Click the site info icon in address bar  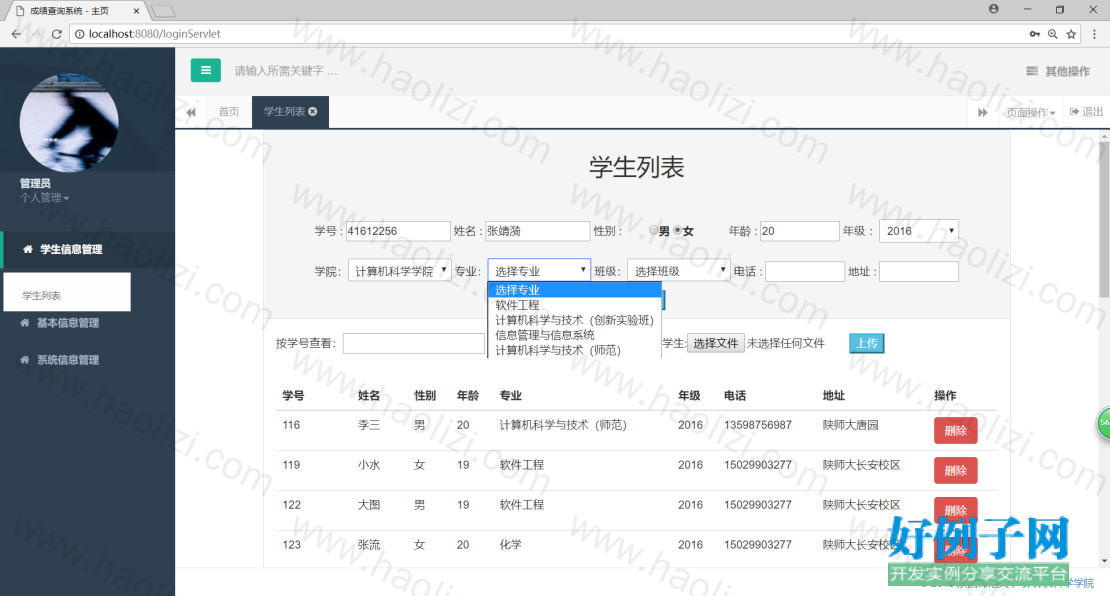79,34
